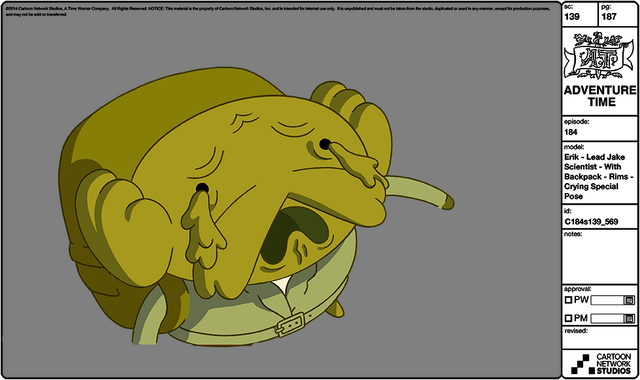The width and height of the screenshot is (640, 380).
Task: Select the id value C184s139_569
Action: click(591, 222)
